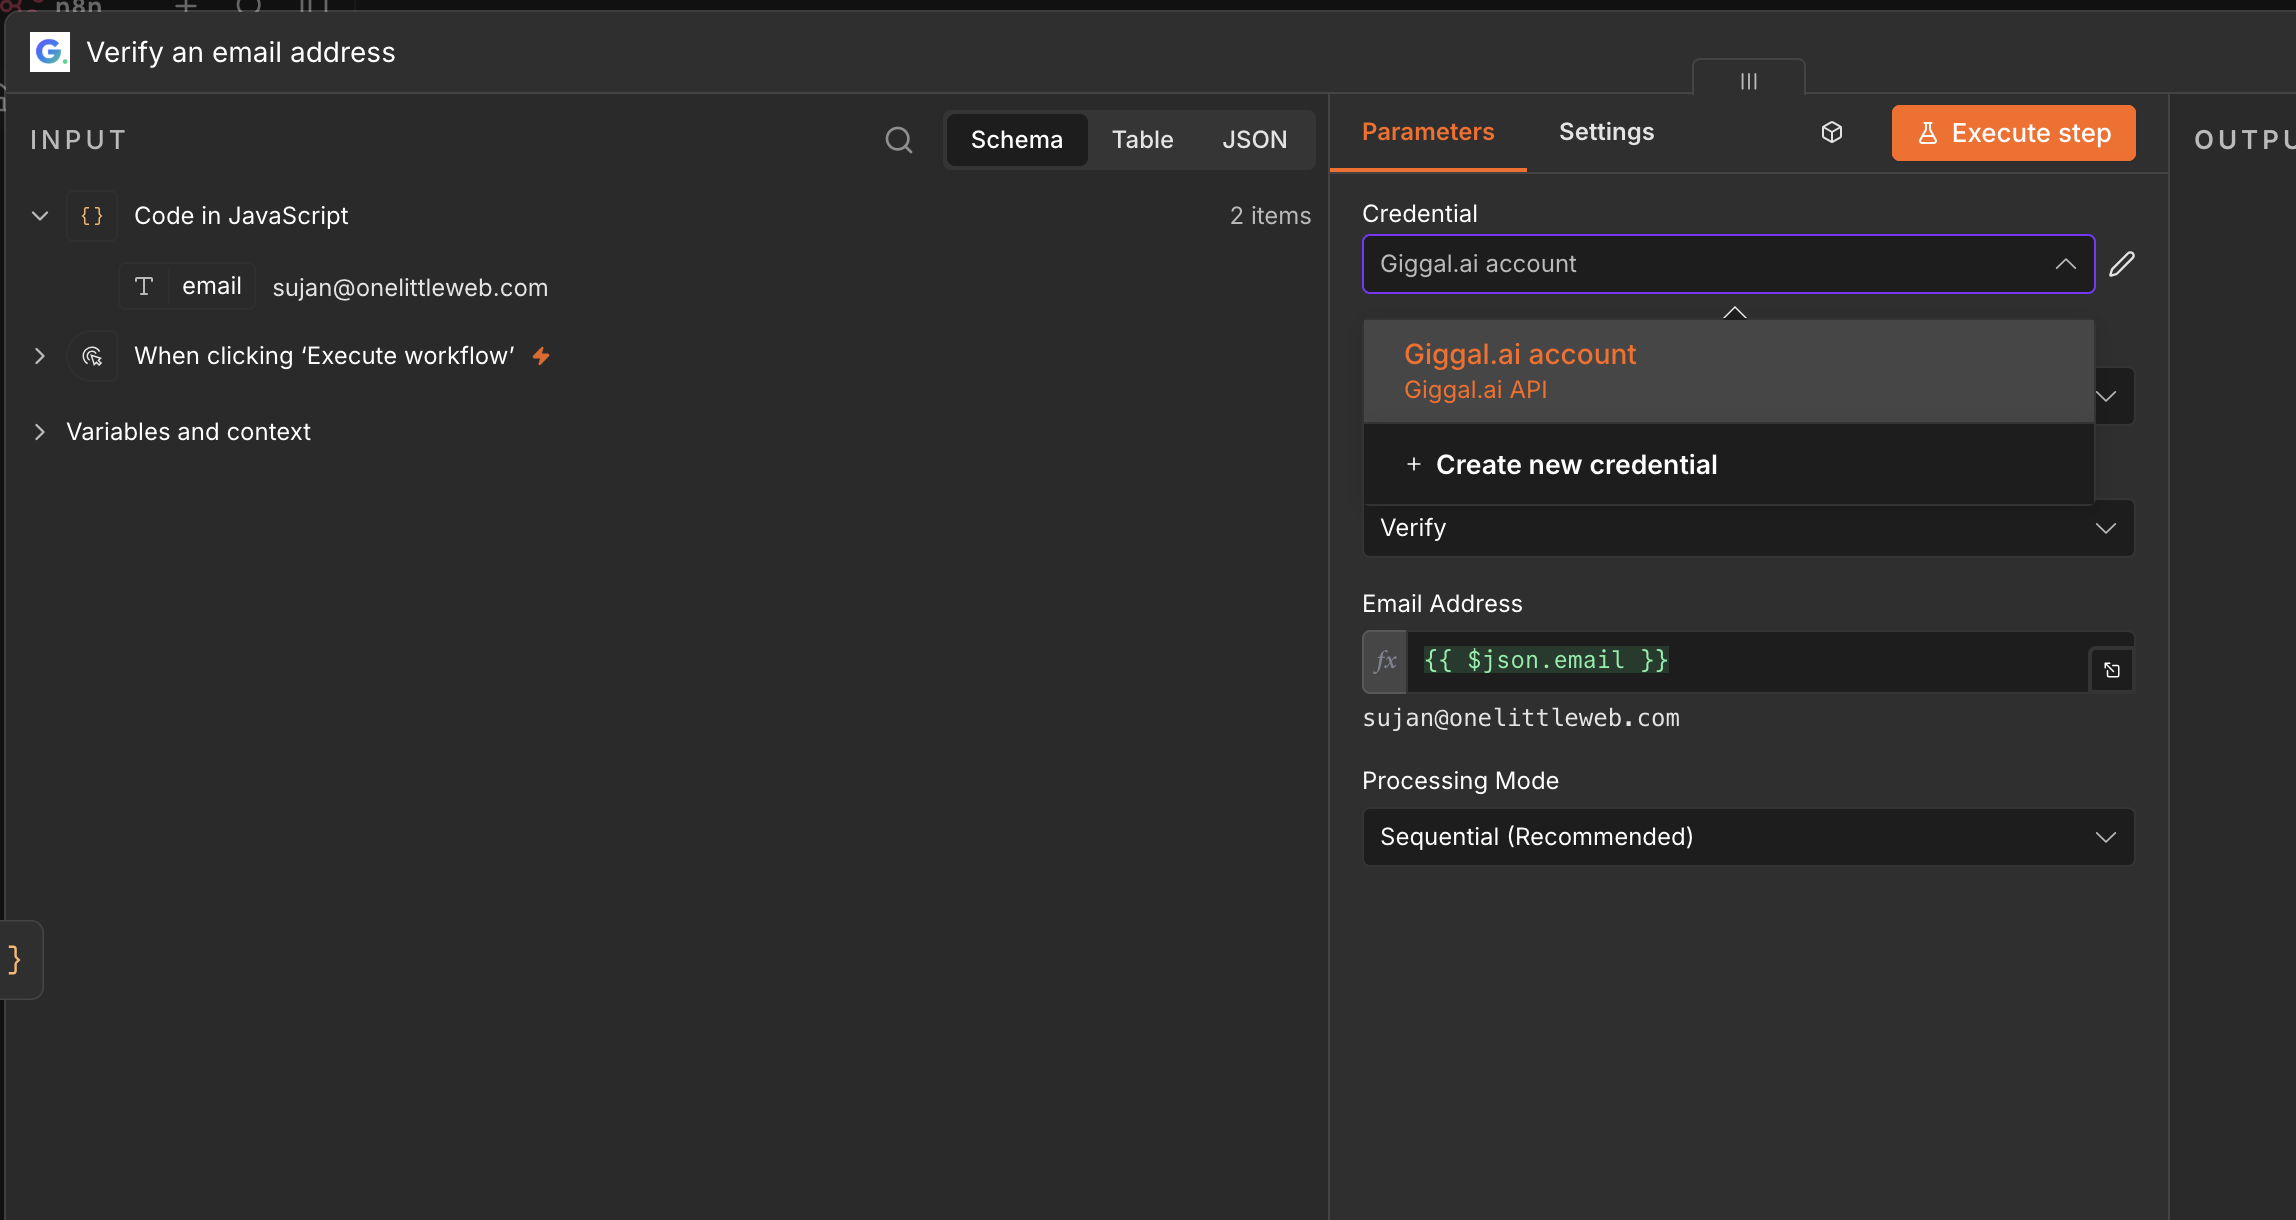Toggle the fx expression button
Screen dimensions: 2296x1220
[1385, 661]
